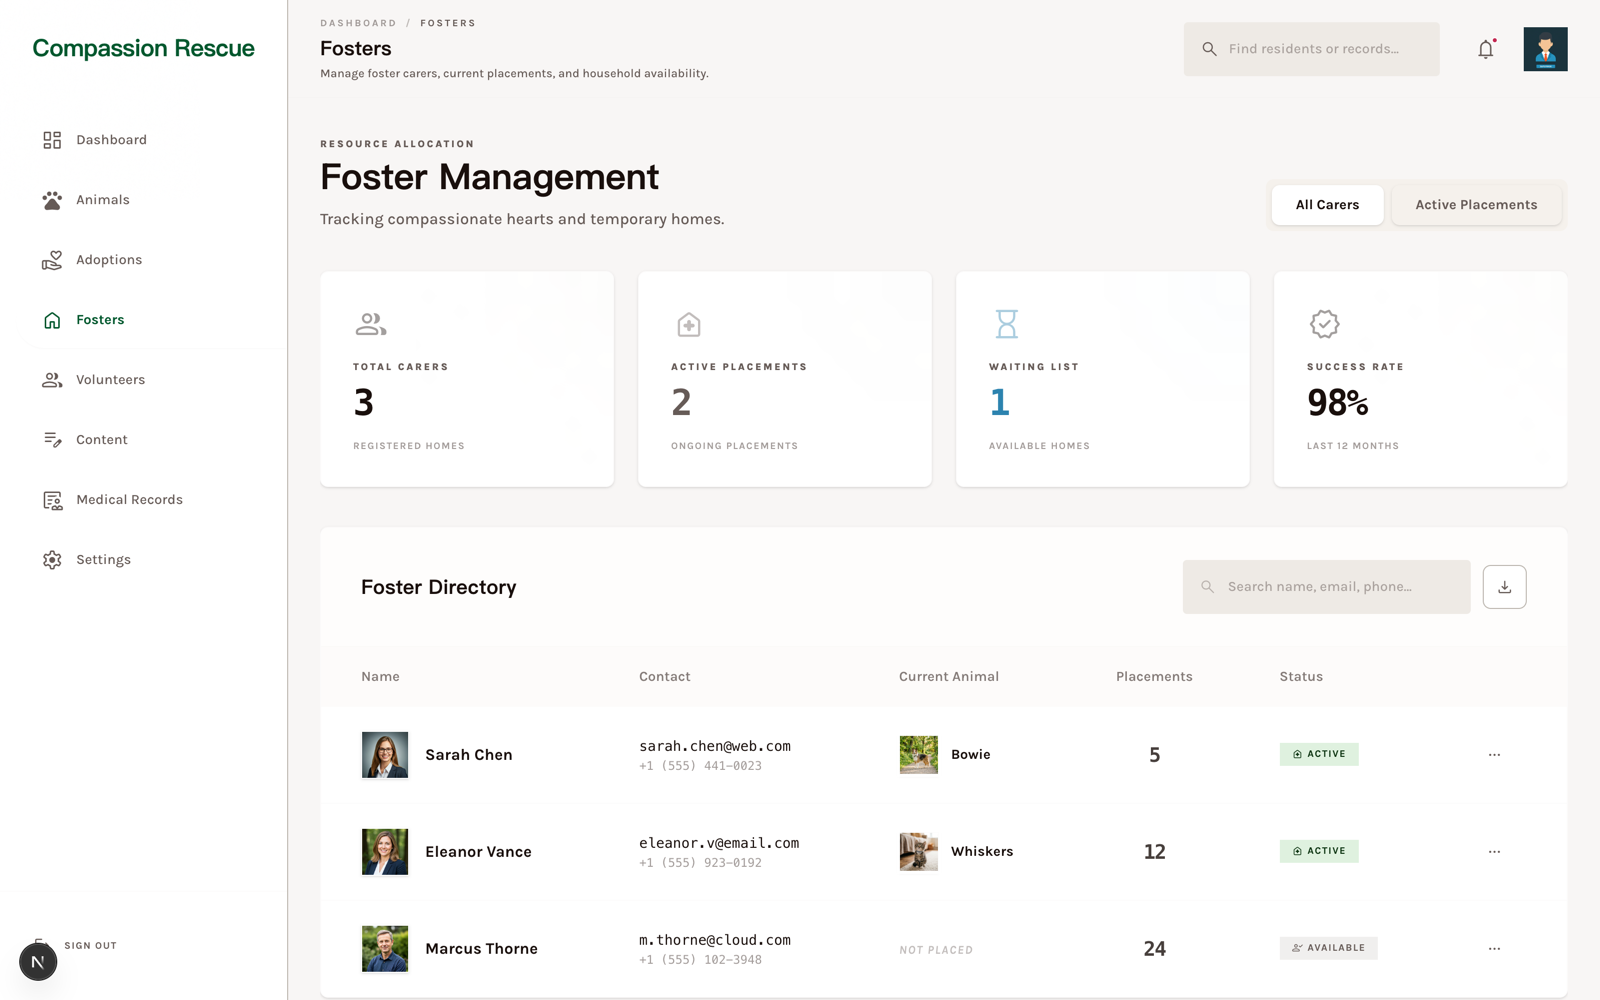Click the Settings gear icon
Image resolution: width=1600 pixels, height=1000 pixels.
coord(52,560)
